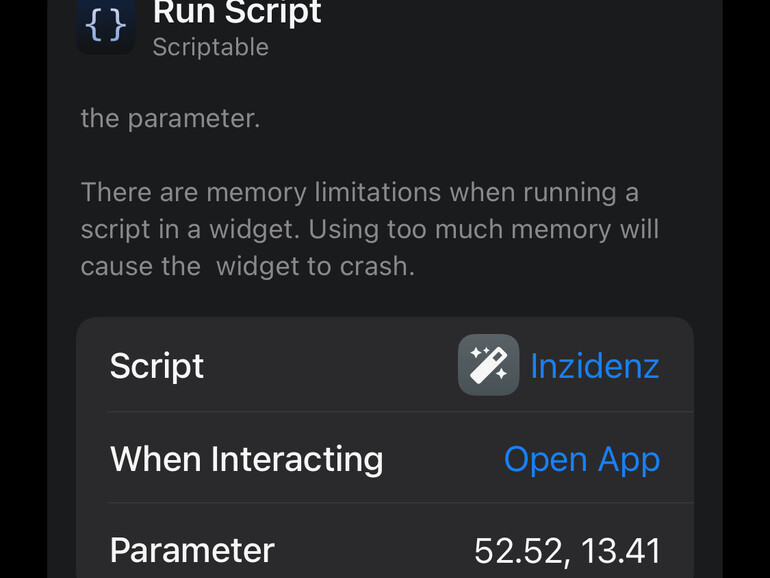The width and height of the screenshot is (770, 578).
Task: Tap the magic wand script icon
Action: (x=488, y=365)
